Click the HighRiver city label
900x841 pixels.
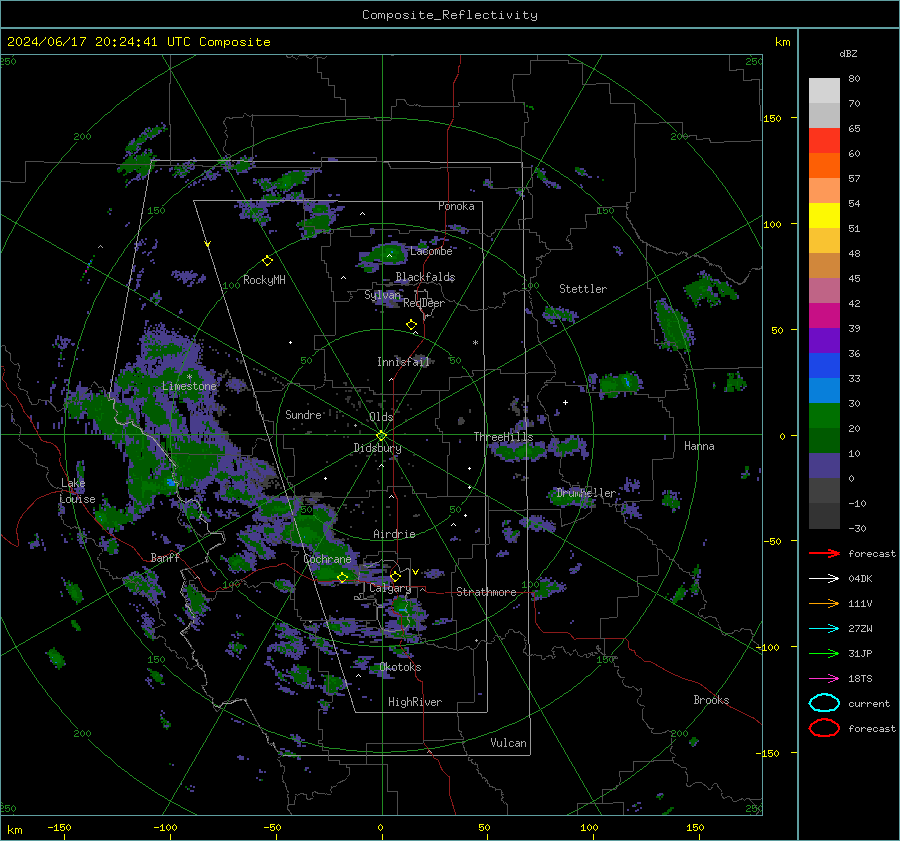(x=415, y=702)
